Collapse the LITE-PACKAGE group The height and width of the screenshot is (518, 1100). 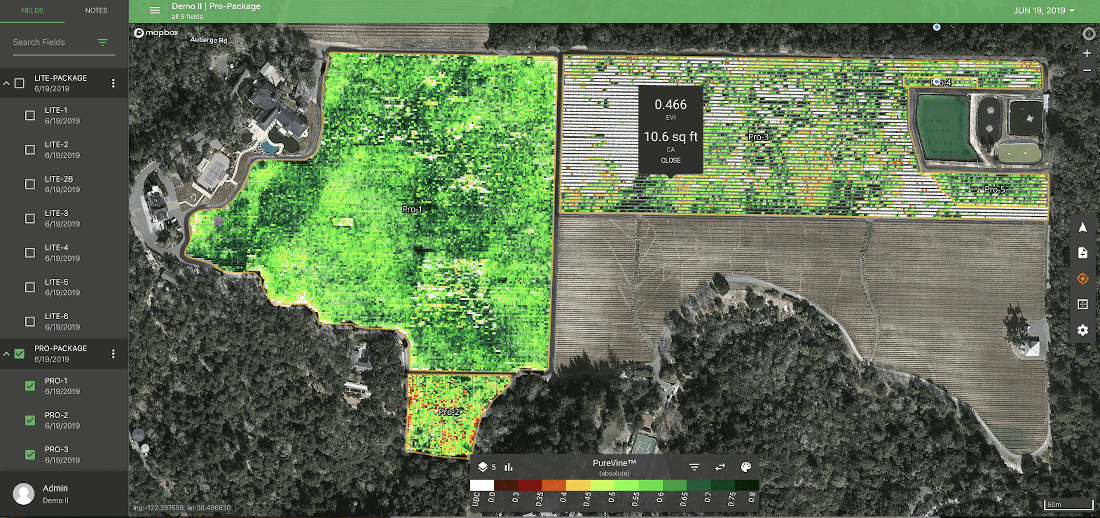[x=6, y=83]
